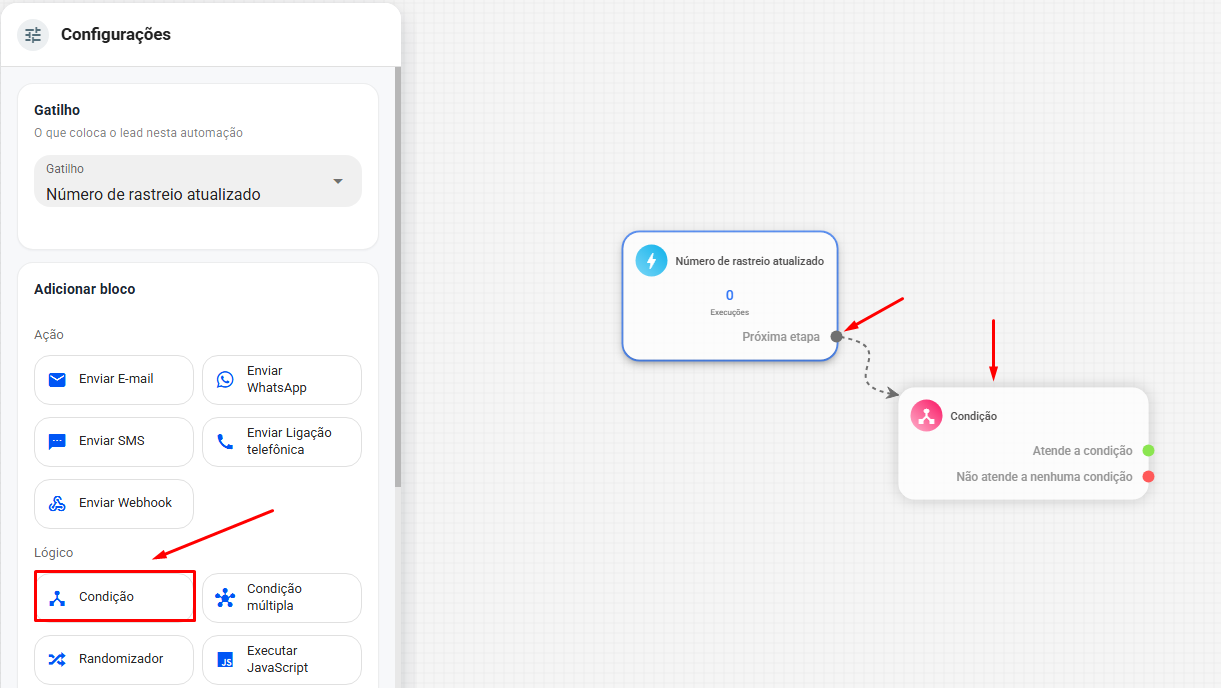
Task: Select Número de rastreio atualizado combo box
Action: tap(198, 181)
